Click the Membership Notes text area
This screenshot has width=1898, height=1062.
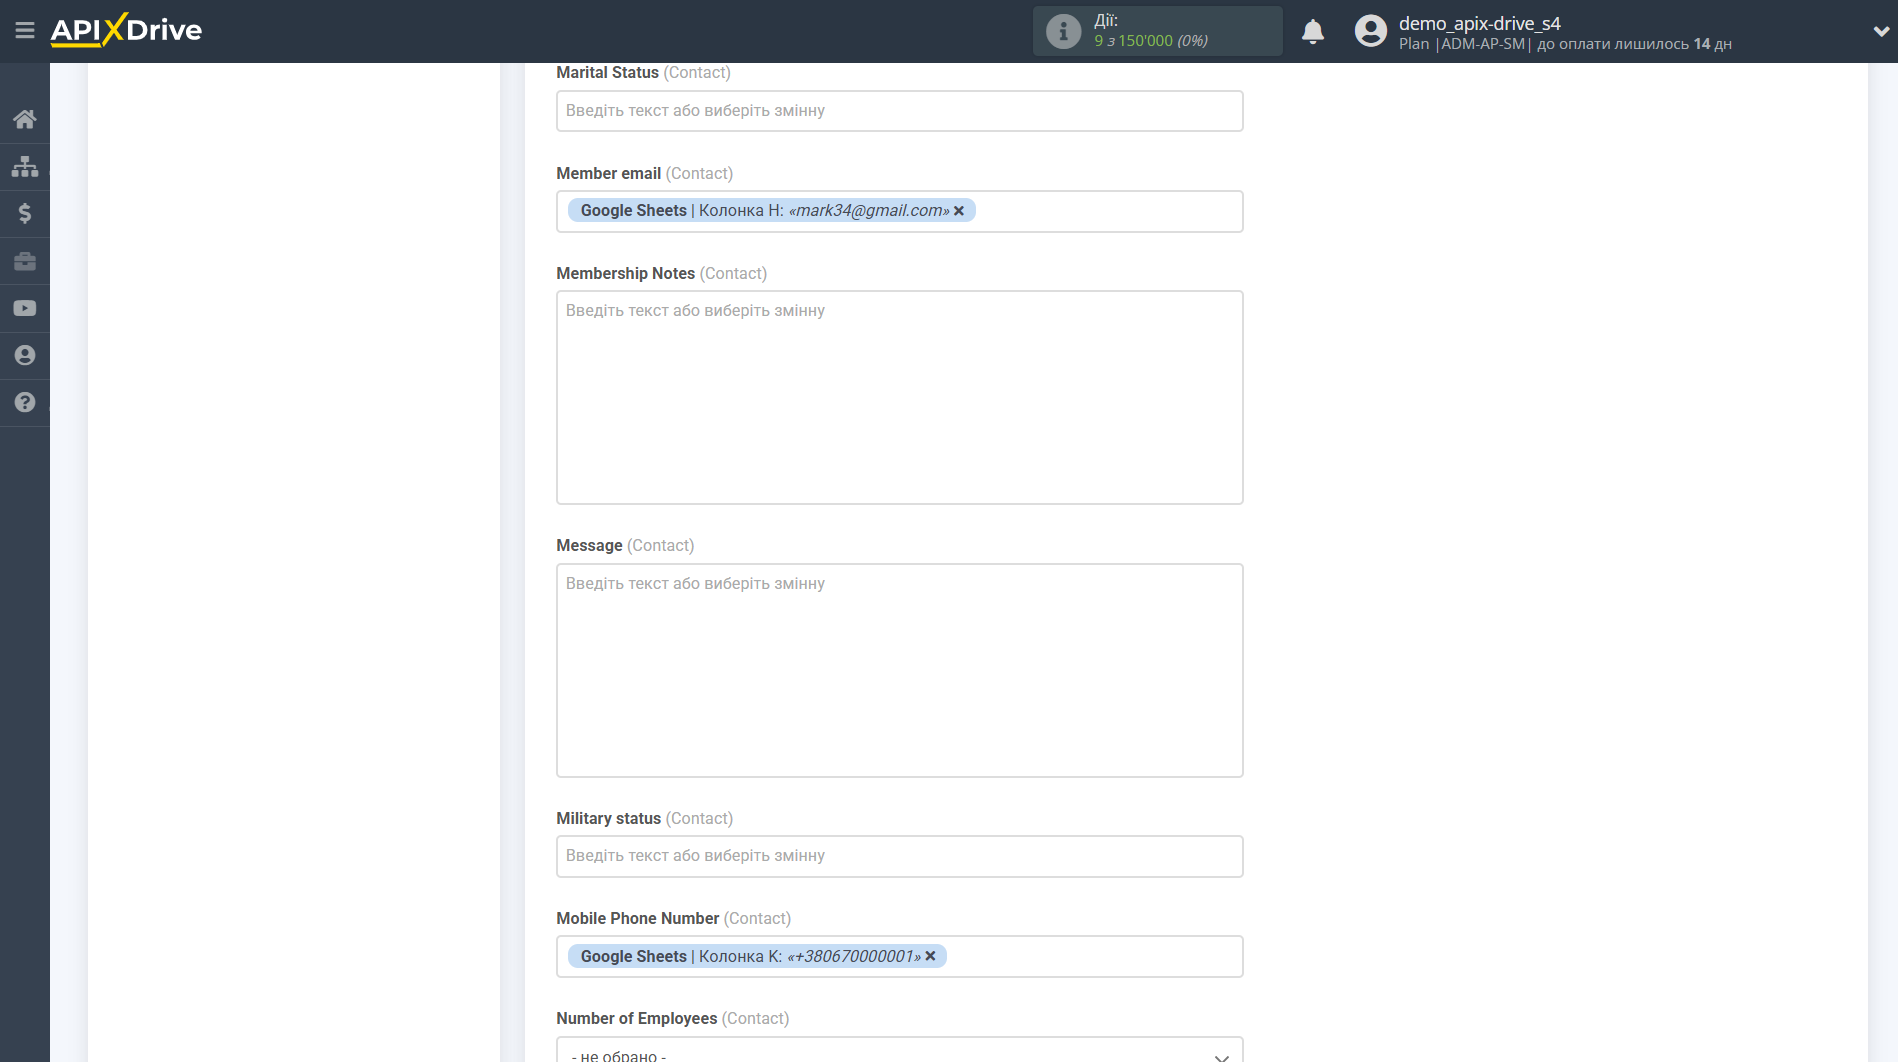899,397
